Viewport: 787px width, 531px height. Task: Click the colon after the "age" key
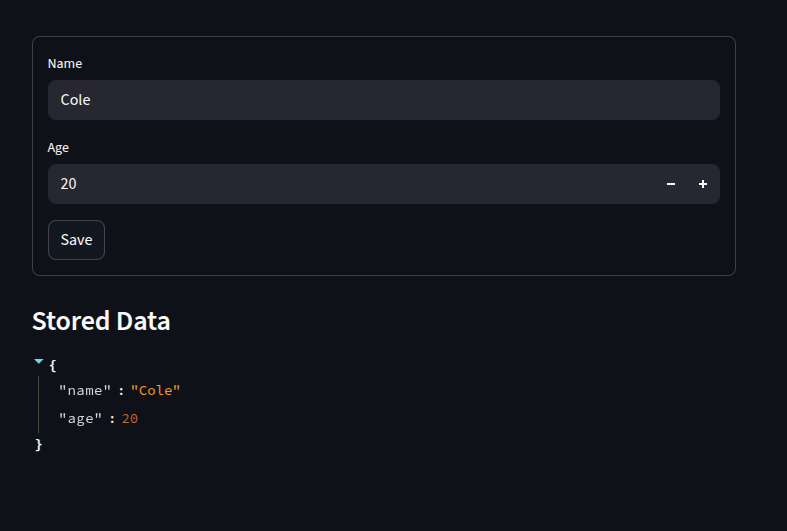(x=112, y=419)
